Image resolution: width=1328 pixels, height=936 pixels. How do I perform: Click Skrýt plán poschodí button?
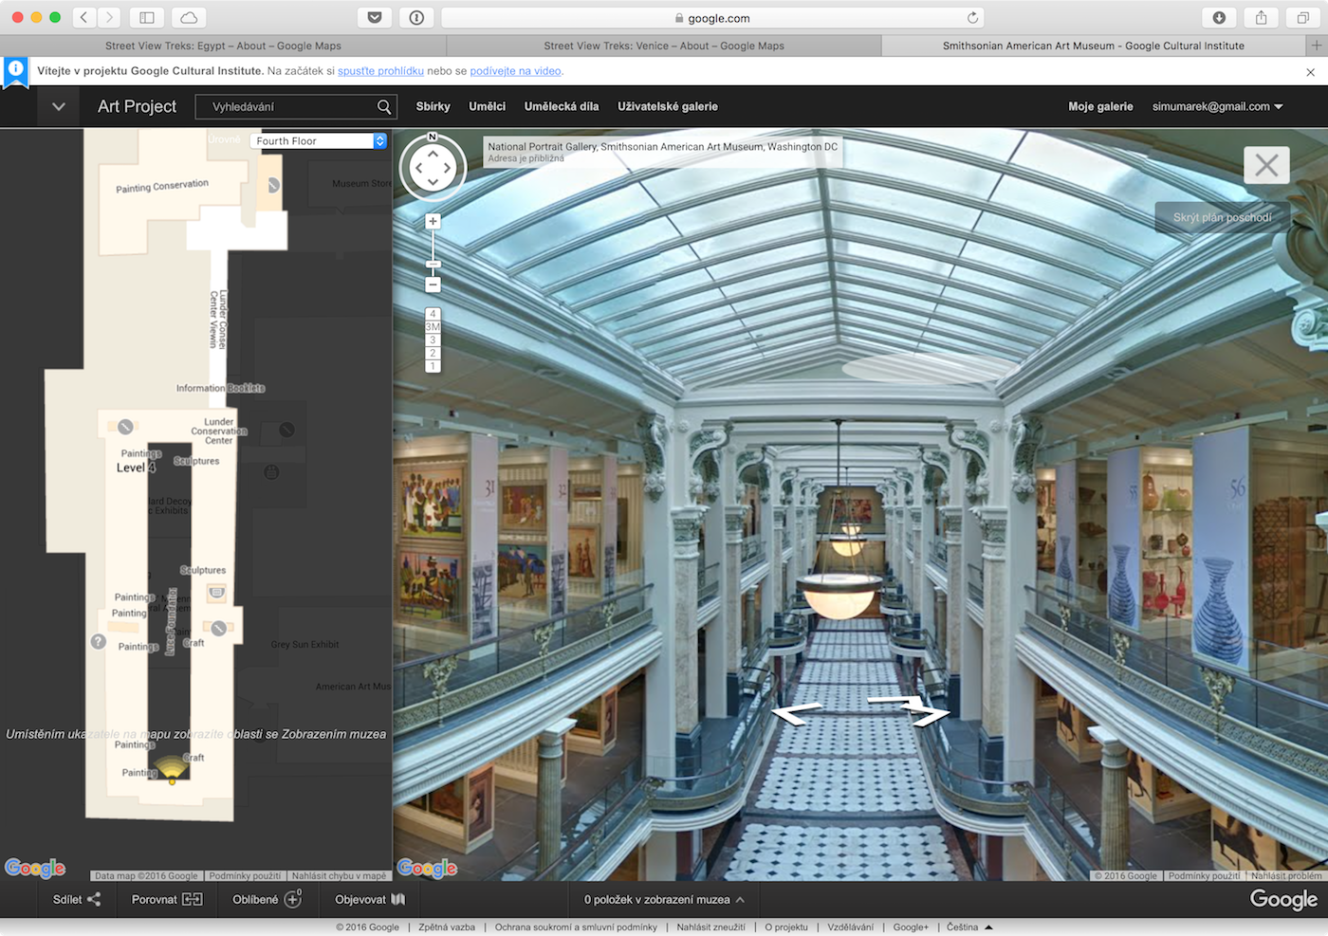tap(1222, 217)
